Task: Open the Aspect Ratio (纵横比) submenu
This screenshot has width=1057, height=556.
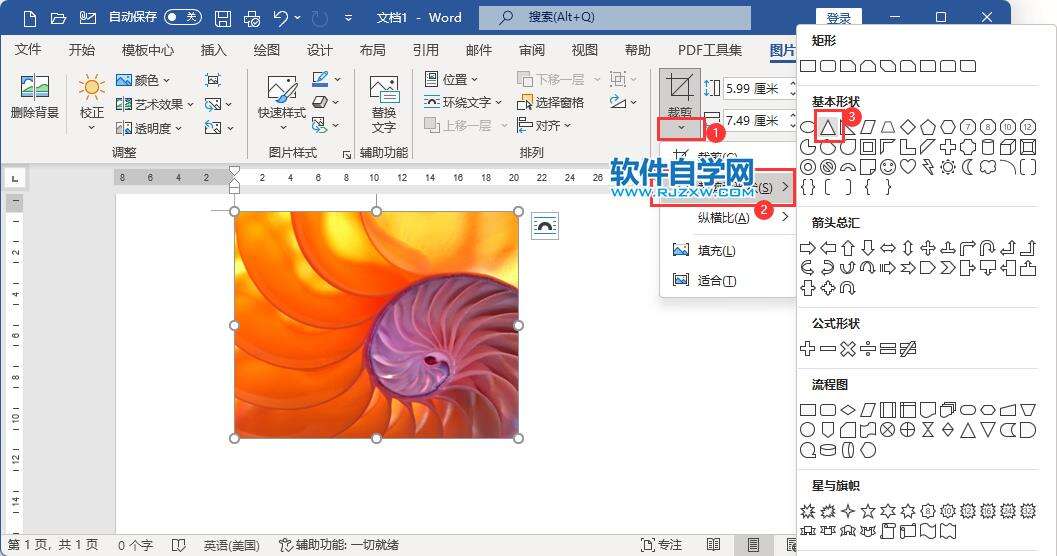Action: tap(728, 218)
